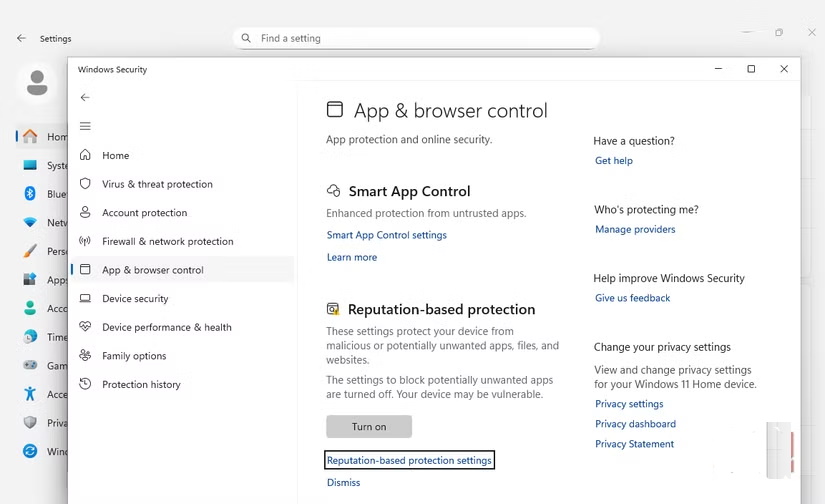Open Smart App Control settings link
The height and width of the screenshot is (504, 825).
coord(386,235)
